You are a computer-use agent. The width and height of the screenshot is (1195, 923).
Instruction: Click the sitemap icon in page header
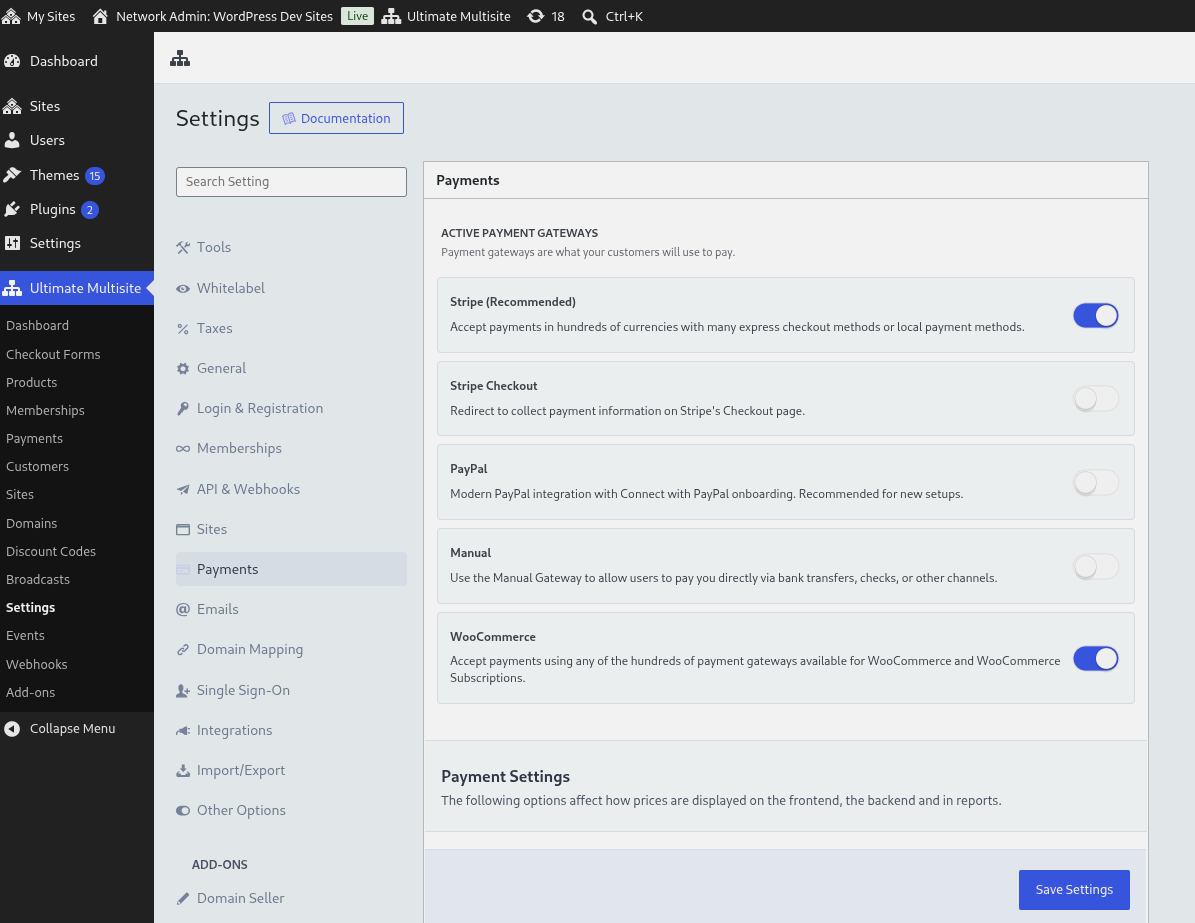[x=180, y=58]
